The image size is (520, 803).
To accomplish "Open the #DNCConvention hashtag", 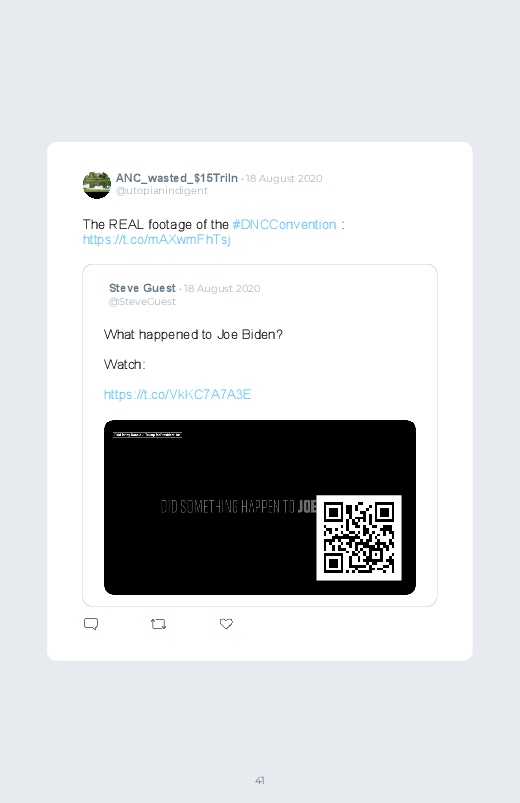I will click(x=284, y=224).
